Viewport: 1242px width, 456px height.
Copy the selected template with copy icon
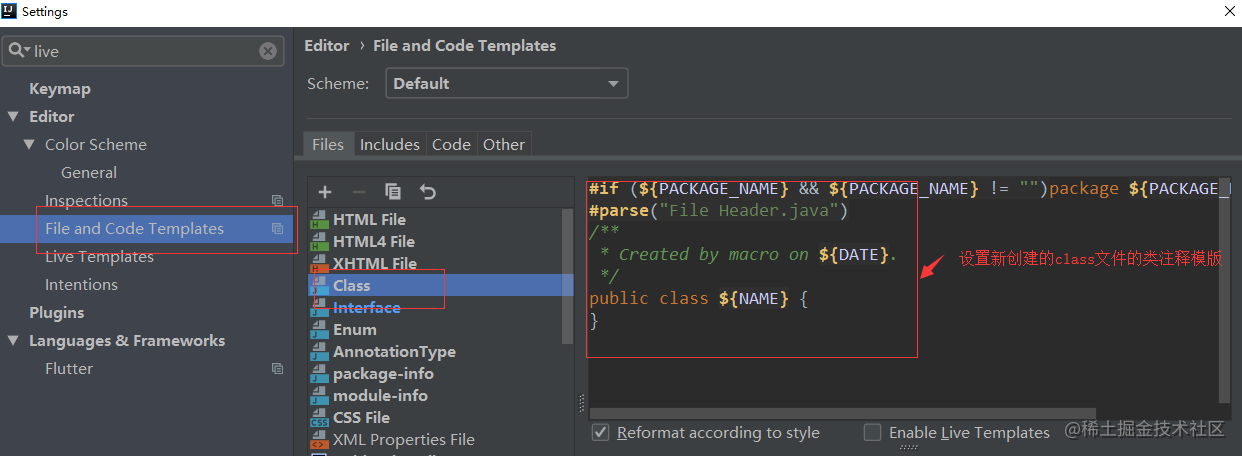(393, 192)
